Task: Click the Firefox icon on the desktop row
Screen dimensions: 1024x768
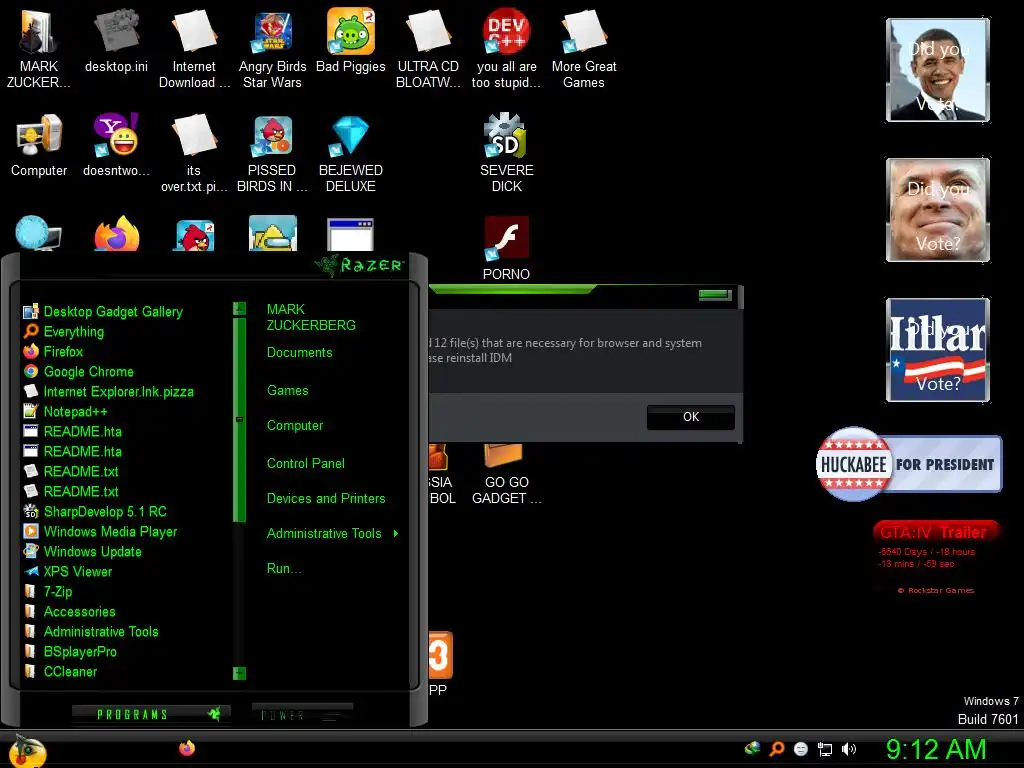Action: 116,234
